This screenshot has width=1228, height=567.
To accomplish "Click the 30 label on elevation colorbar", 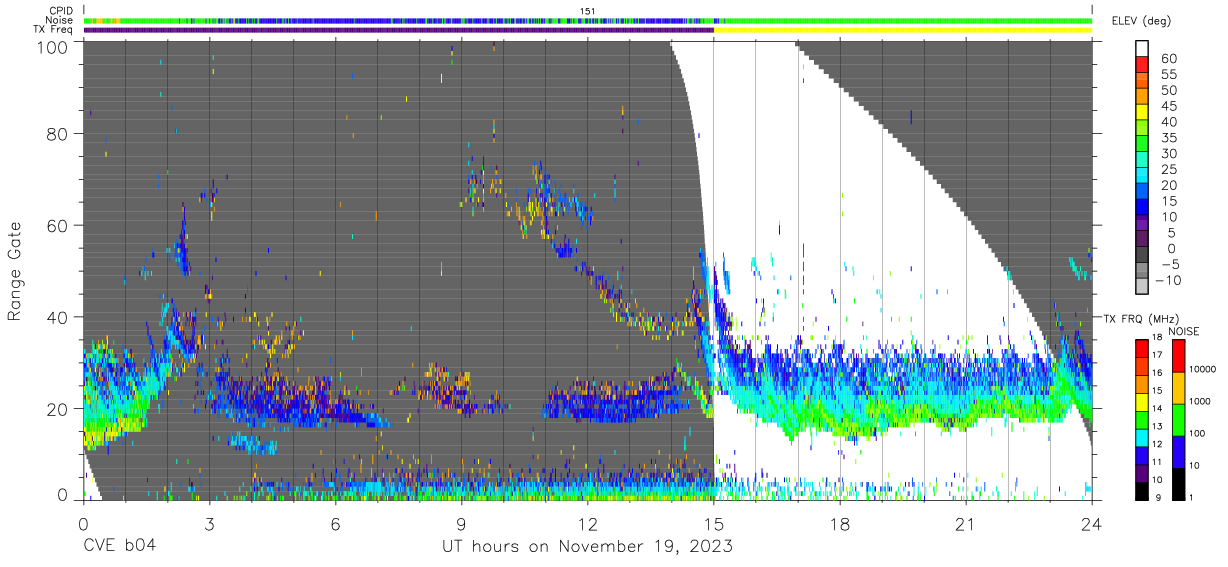I will pos(1169,153).
